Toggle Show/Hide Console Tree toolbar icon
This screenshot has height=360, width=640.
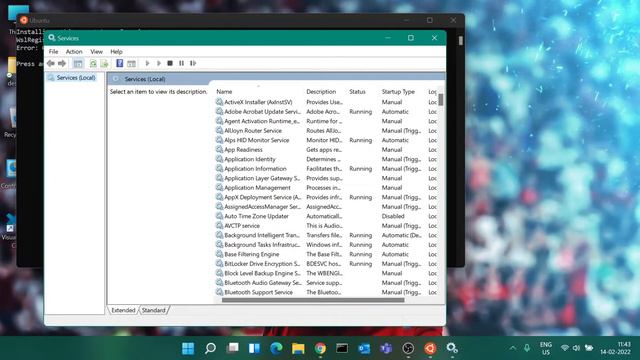pyautogui.click(x=78, y=63)
